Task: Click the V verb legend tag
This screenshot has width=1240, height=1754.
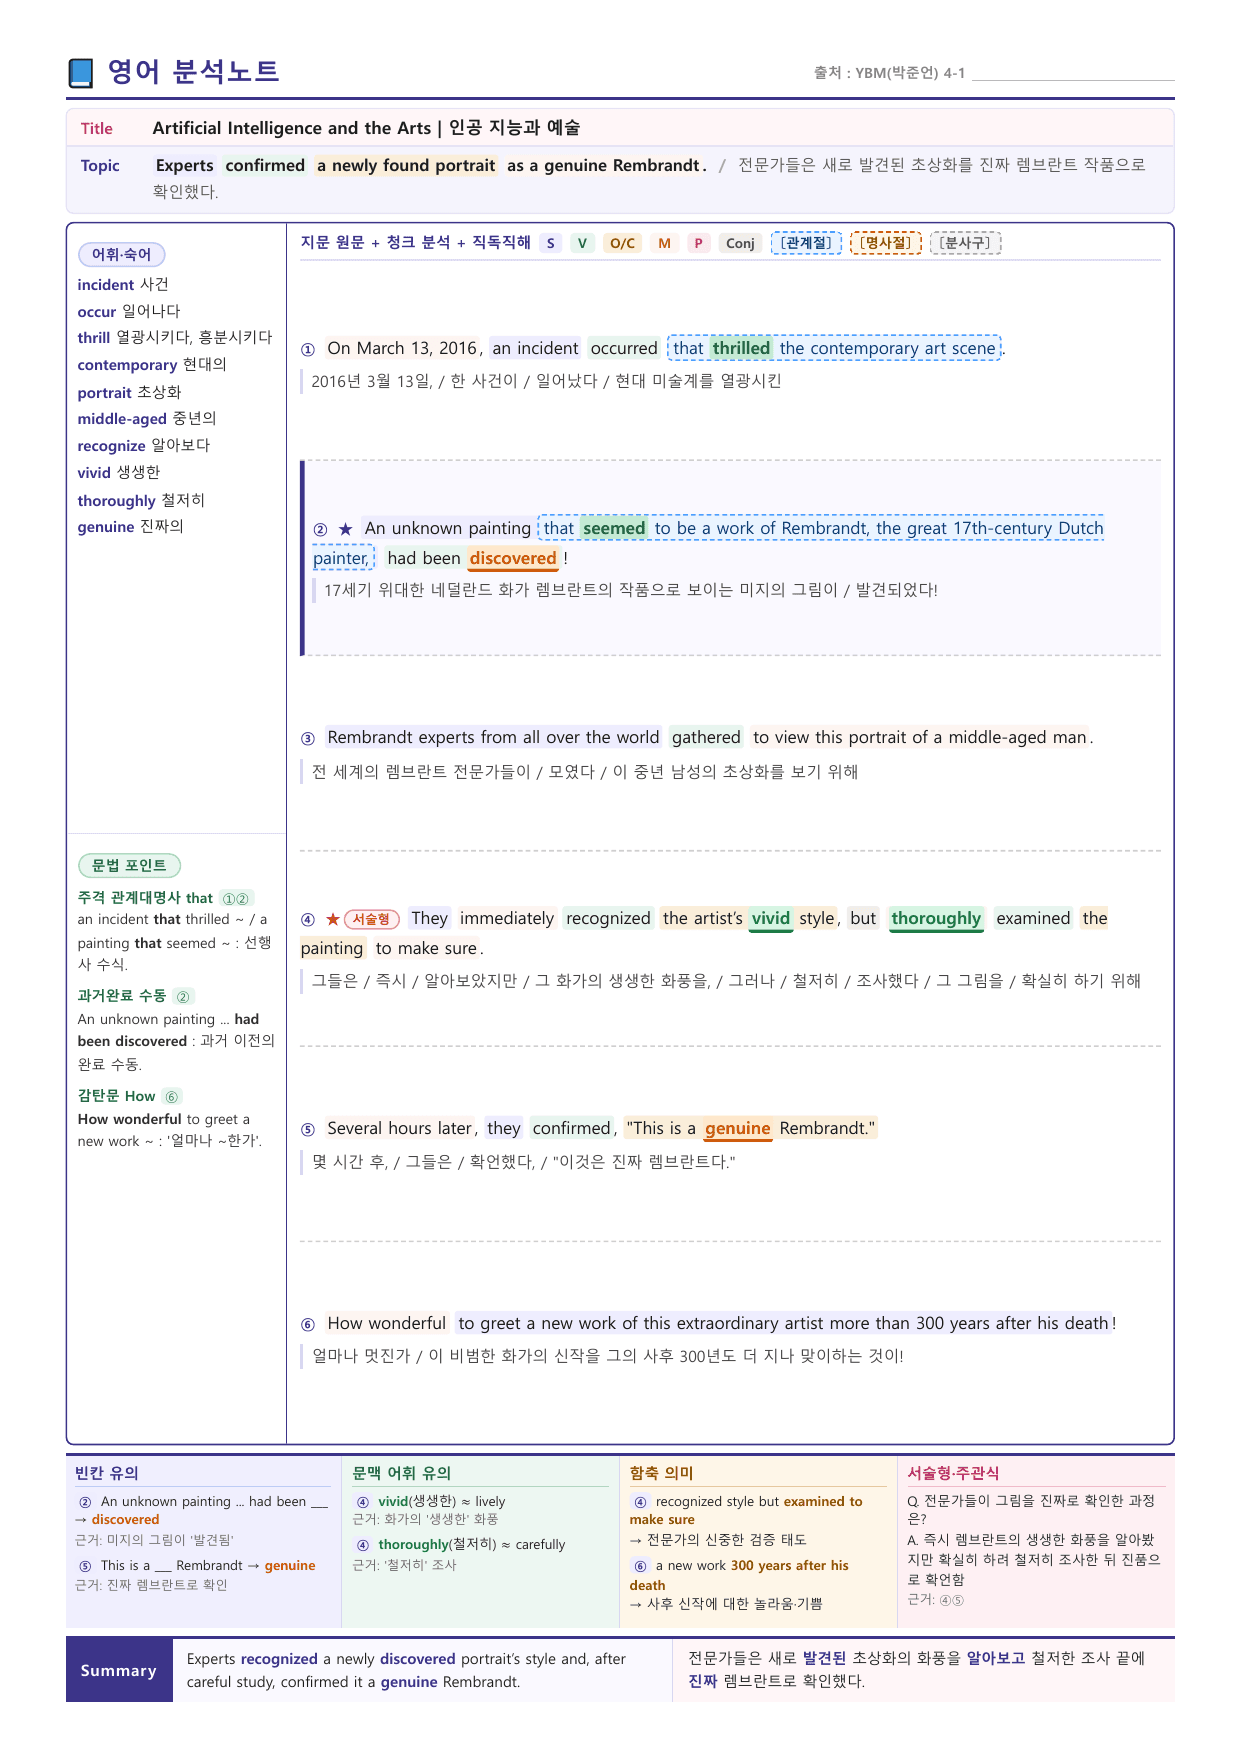Action: (x=583, y=243)
